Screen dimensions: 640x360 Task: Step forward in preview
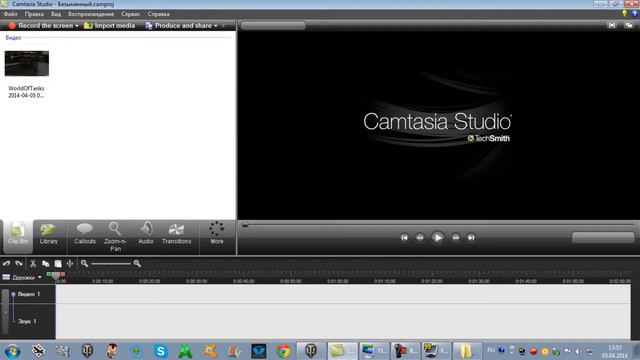point(456,238)
